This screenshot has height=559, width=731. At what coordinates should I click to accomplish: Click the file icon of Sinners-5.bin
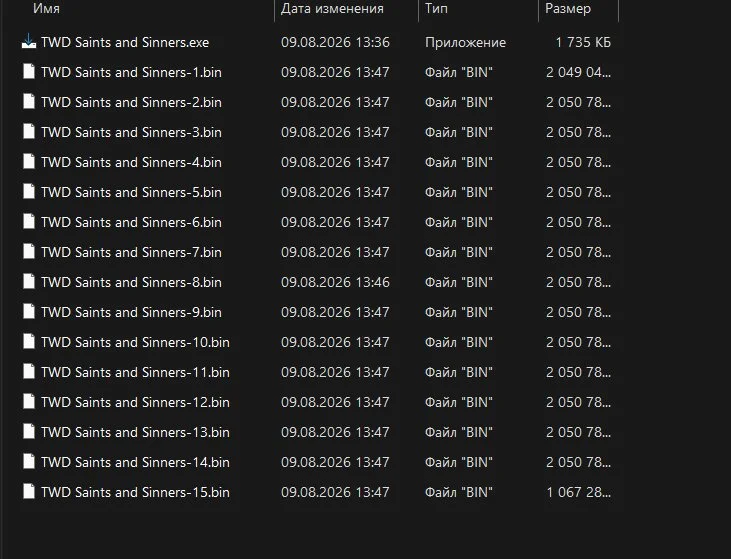[x=29, y=192]
